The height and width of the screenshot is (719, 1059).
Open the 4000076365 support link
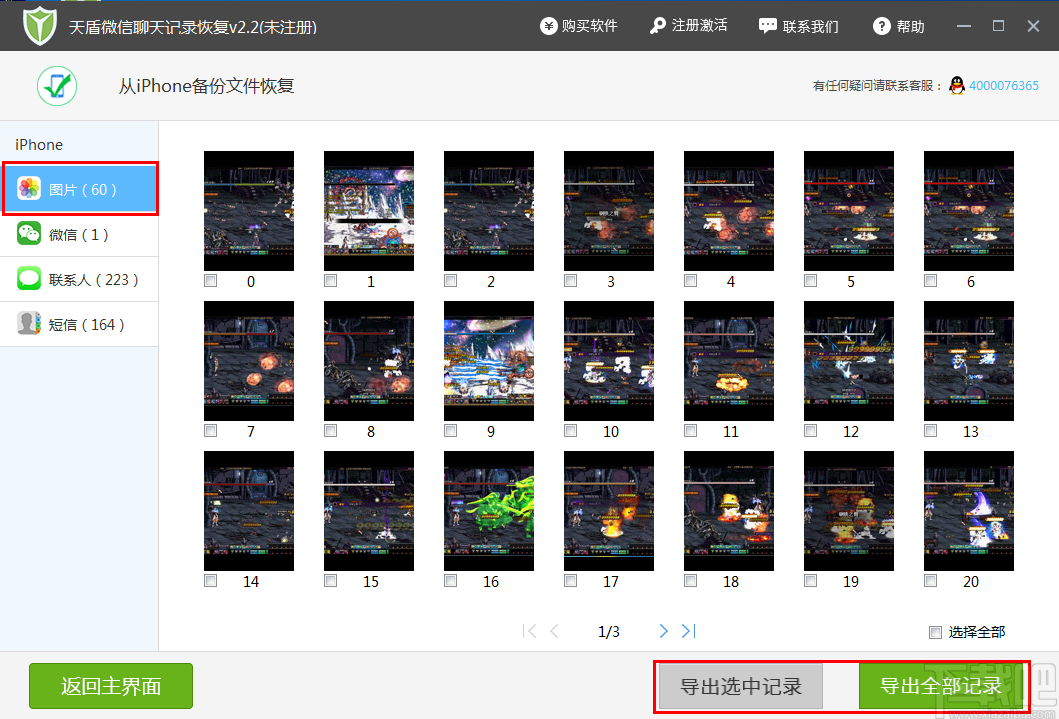click(x=1004, y=86)
